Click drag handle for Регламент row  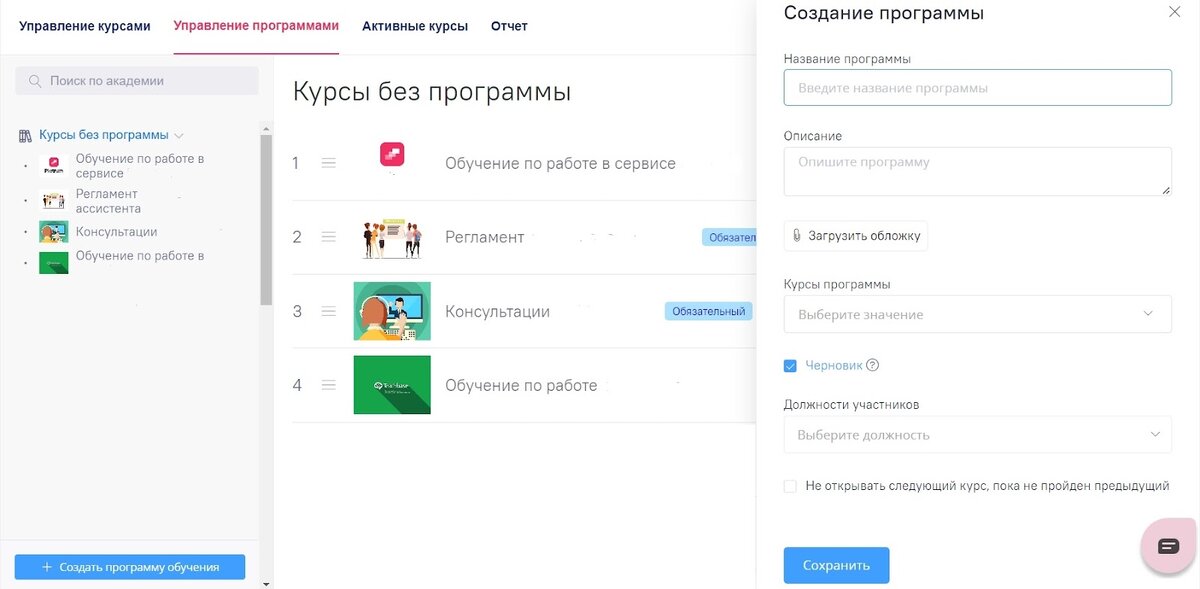tap(329, 237)
